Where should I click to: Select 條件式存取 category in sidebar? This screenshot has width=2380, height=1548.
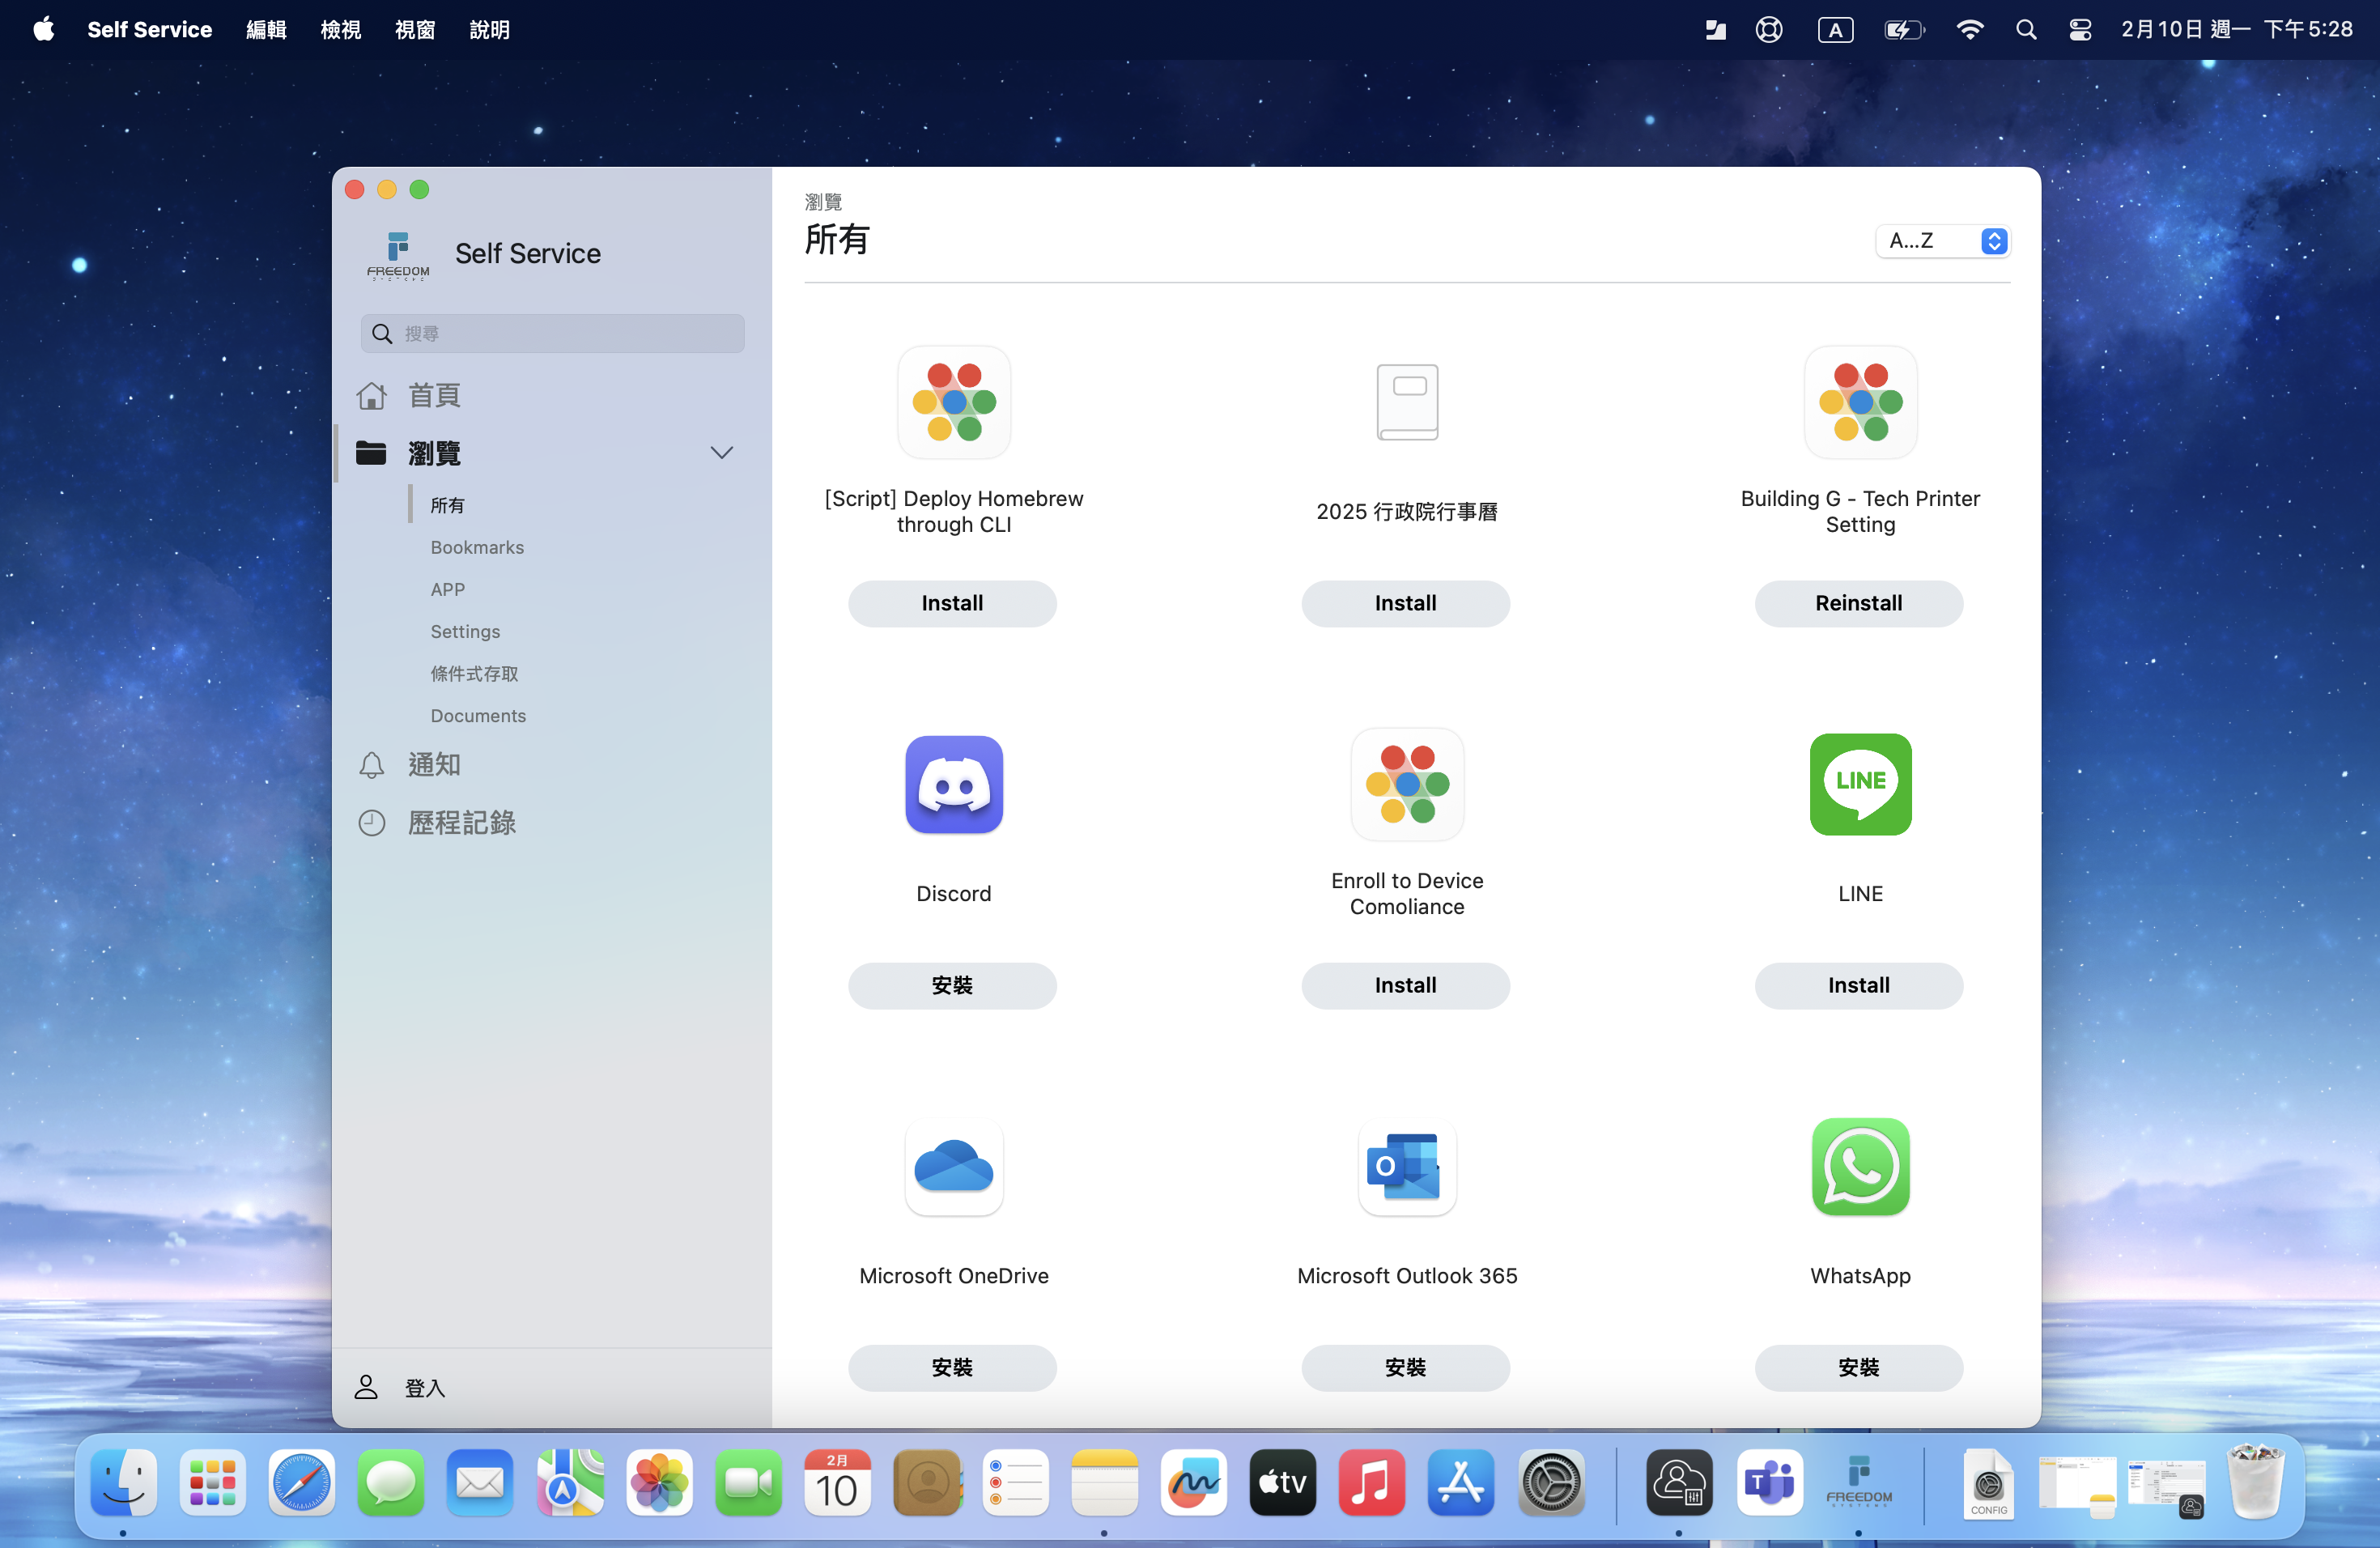(x=474, y=673)
